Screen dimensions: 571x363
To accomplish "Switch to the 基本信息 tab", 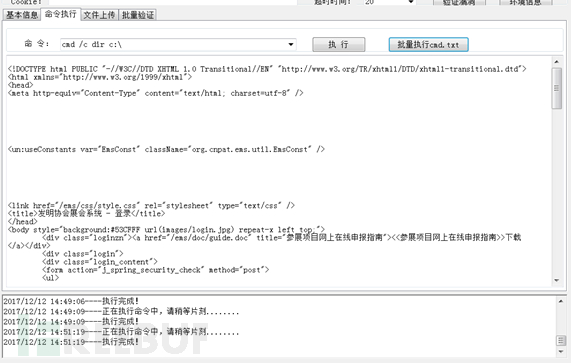I will point(21,15).
